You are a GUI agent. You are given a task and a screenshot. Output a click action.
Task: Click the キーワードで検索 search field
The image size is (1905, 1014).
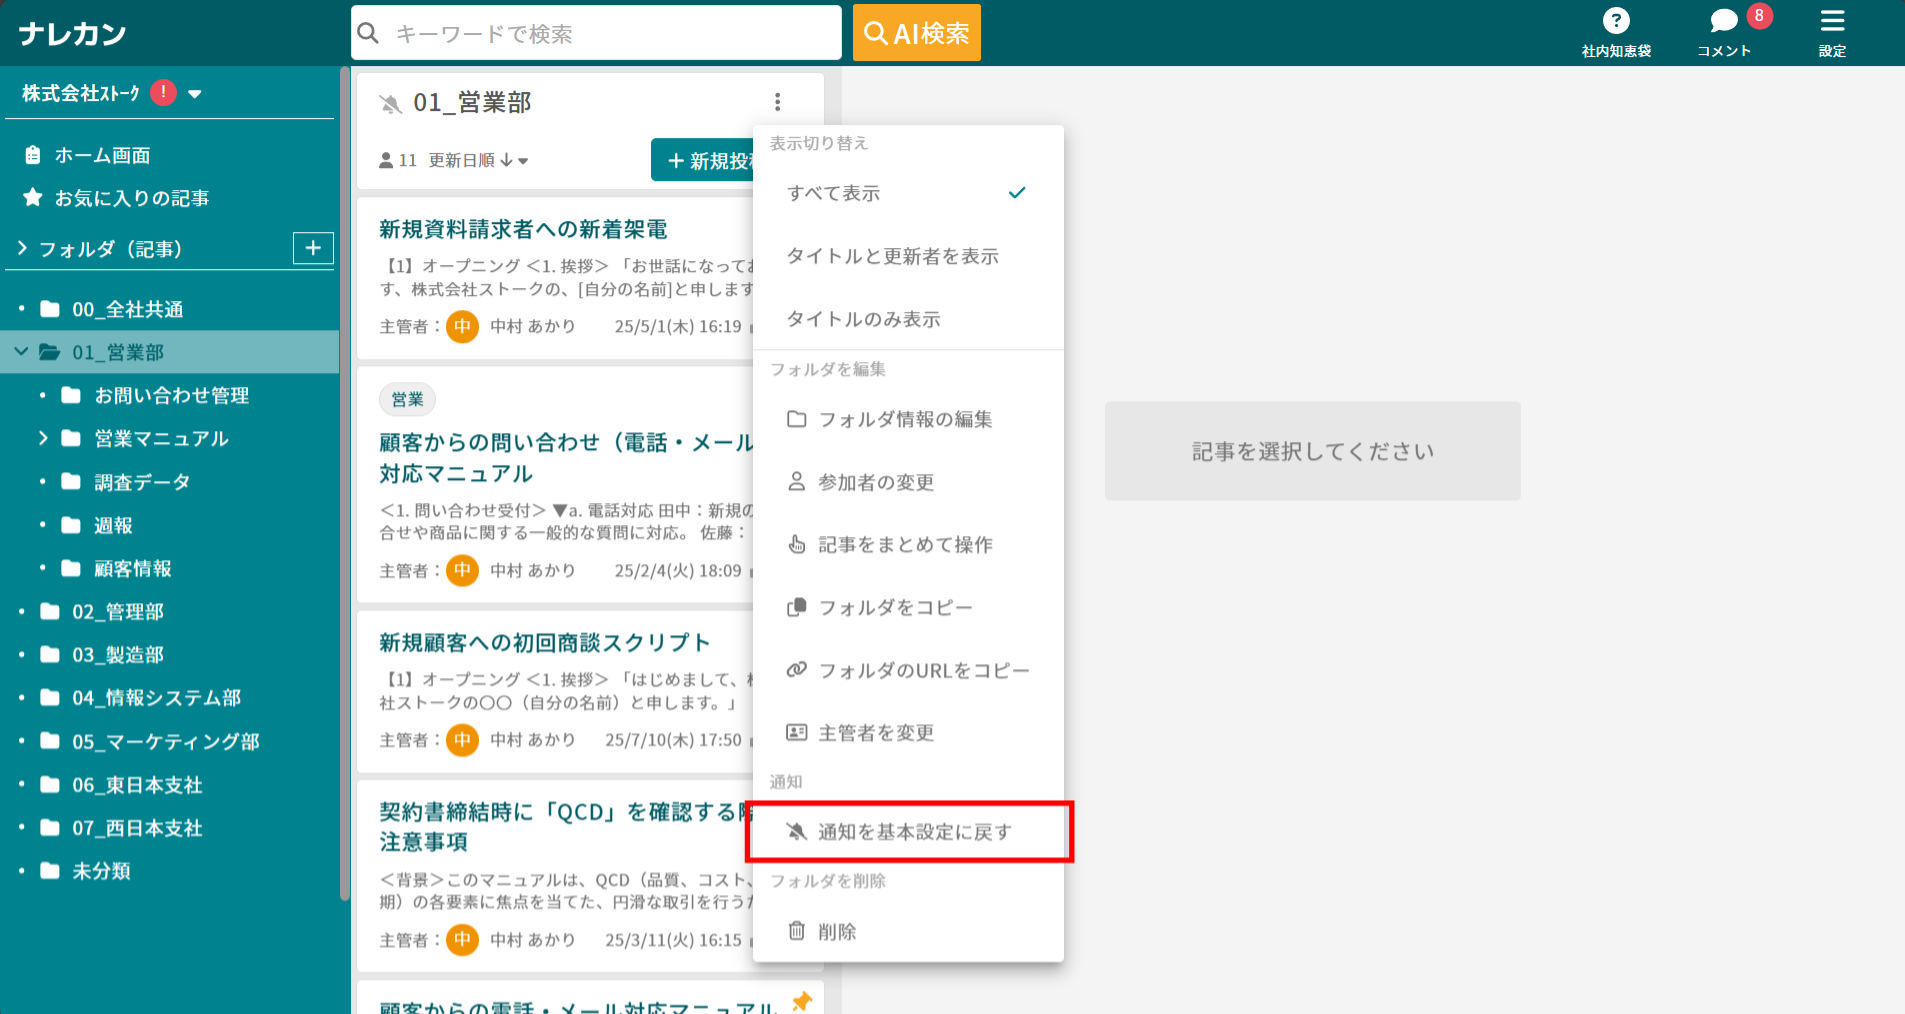(596, 32)
